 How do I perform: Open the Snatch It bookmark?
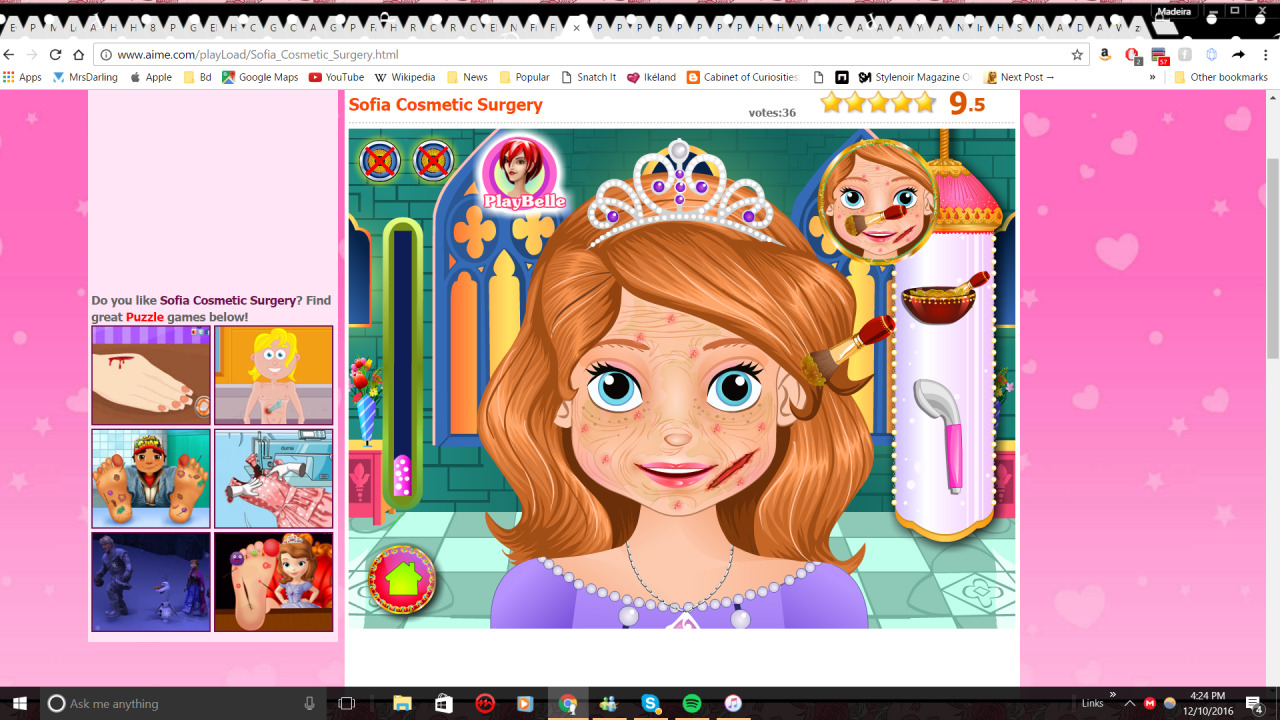pyautogui.click(x=589, y=77)
